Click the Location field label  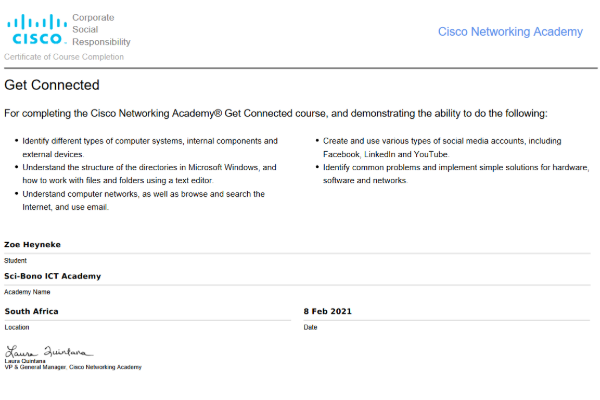(17, 327)
